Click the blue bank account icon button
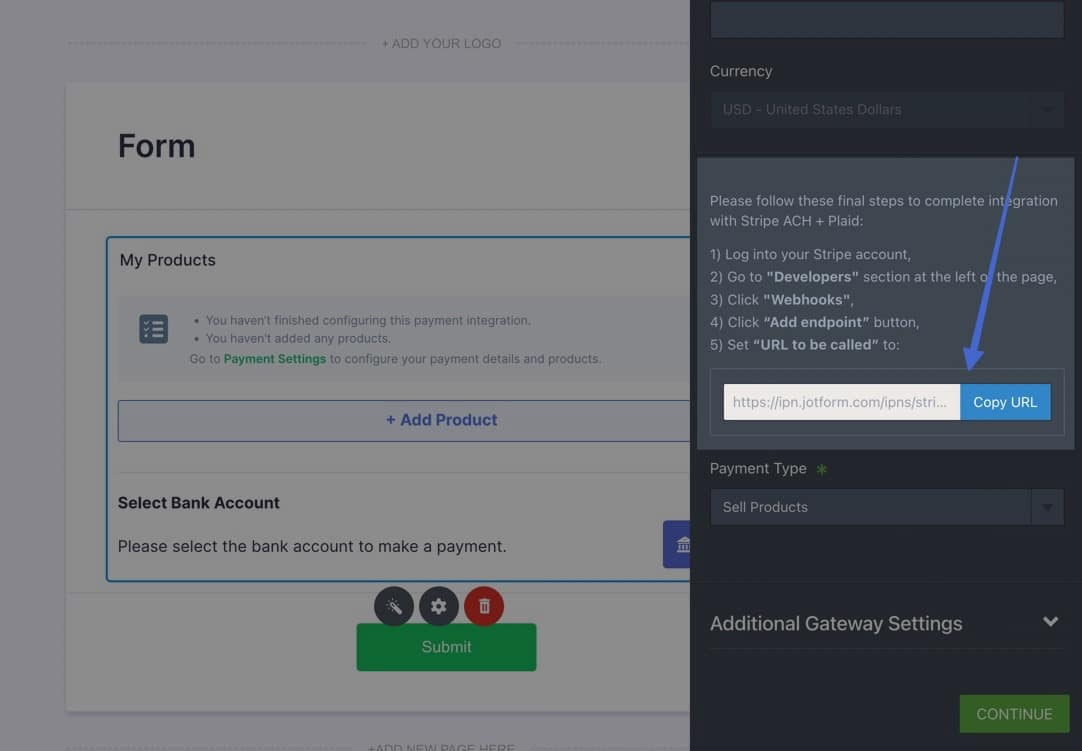1082x751 pixels. click(678, 544)
